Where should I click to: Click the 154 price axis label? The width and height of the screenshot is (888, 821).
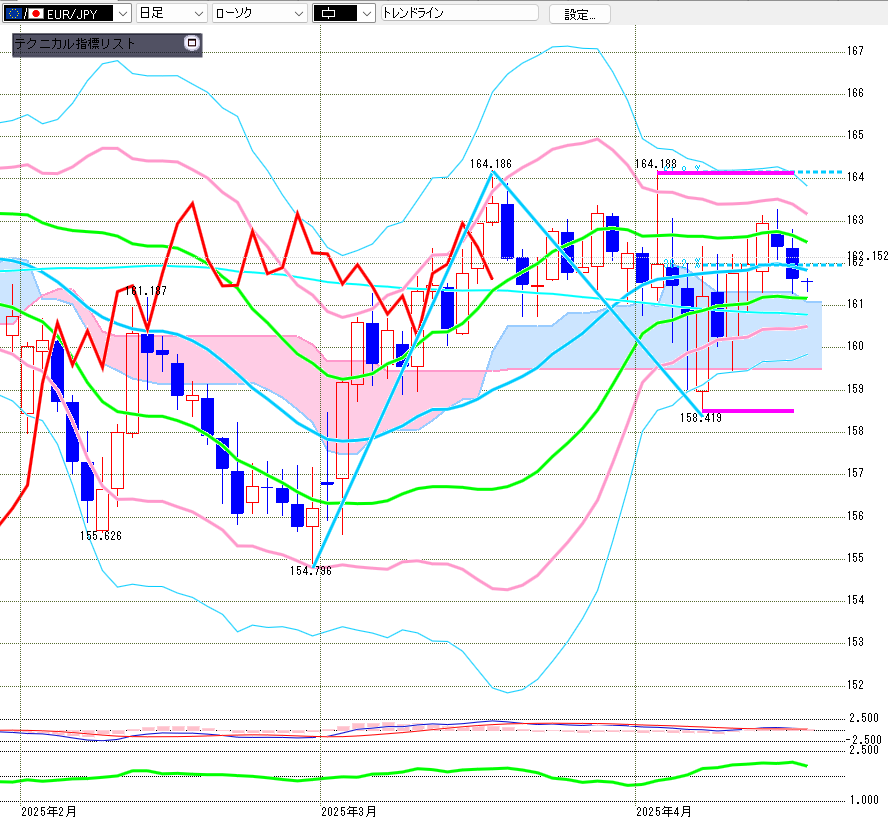pos(855,600)
